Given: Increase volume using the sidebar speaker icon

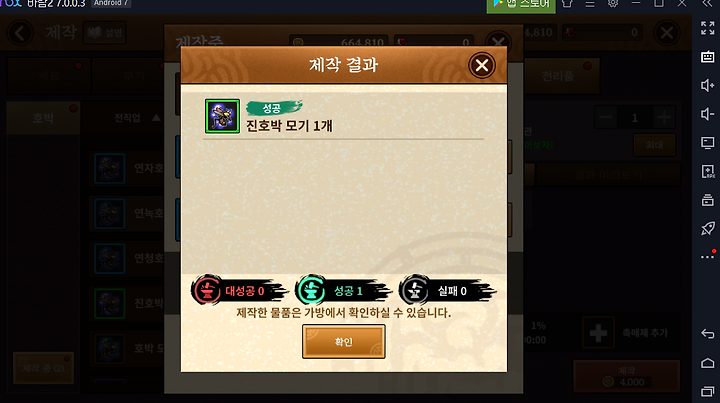Looking at the screenshot, I should 707,85.
